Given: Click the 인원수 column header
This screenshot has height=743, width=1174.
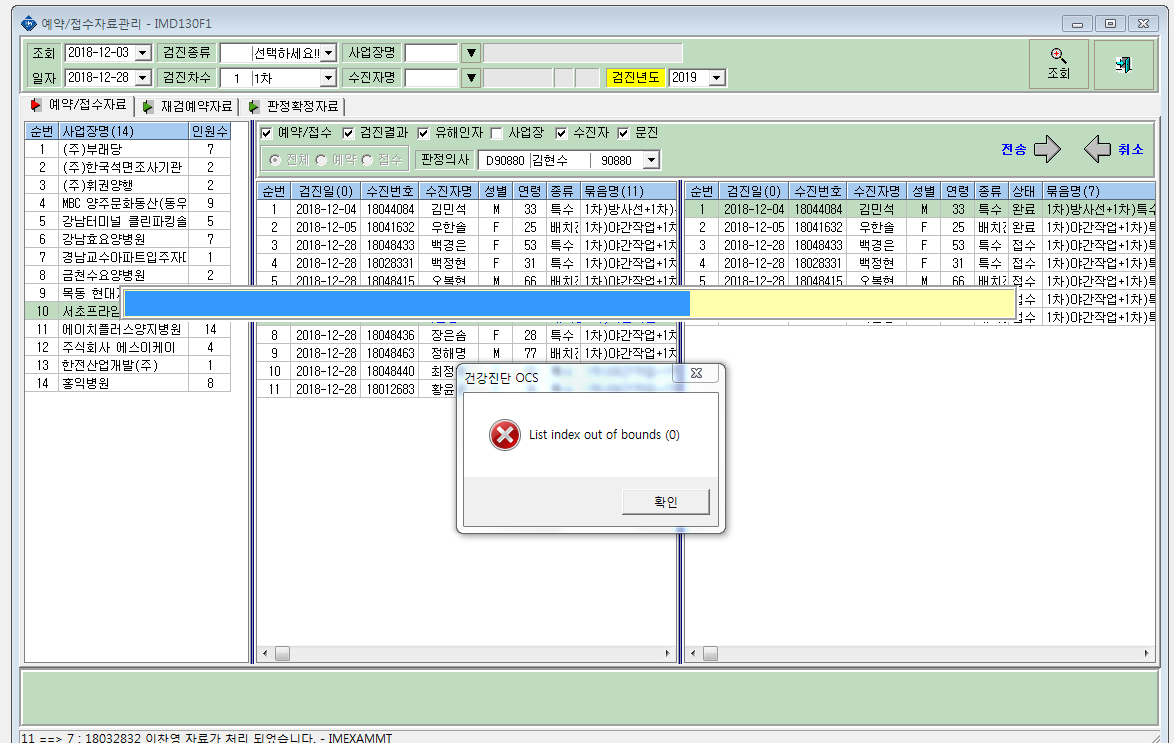Looking at the screenshot, I should [209, 131].
